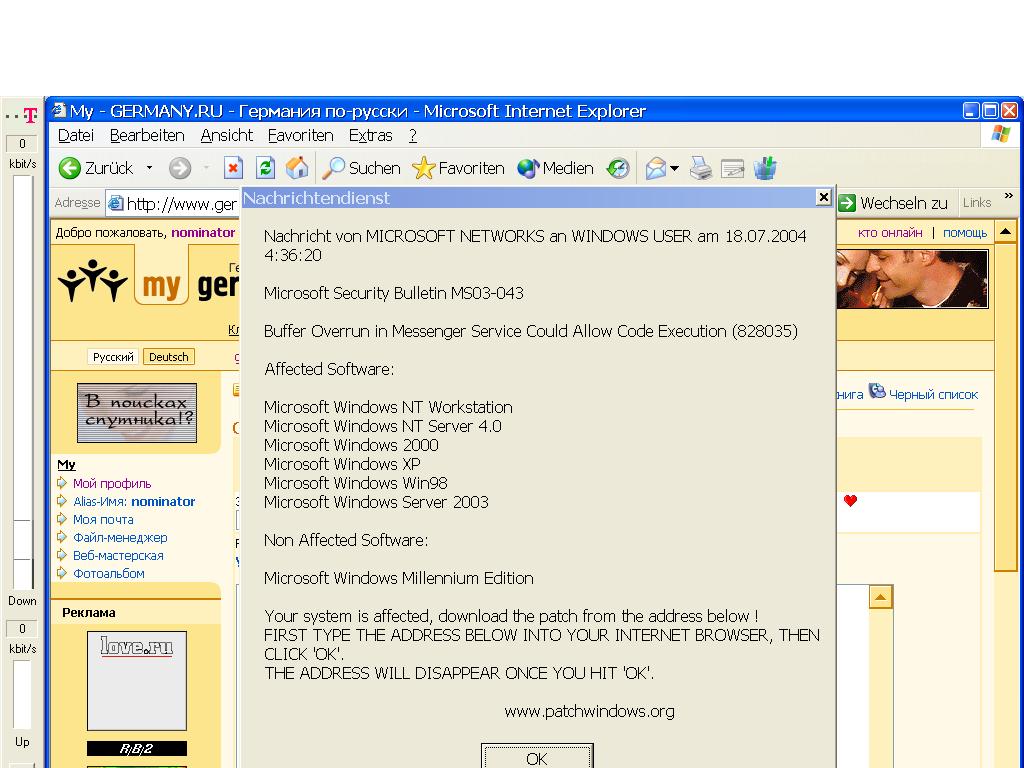
Task: Click the 'Microsoft Security Bulletin MS03-043' line
Action: coord(394,293)
